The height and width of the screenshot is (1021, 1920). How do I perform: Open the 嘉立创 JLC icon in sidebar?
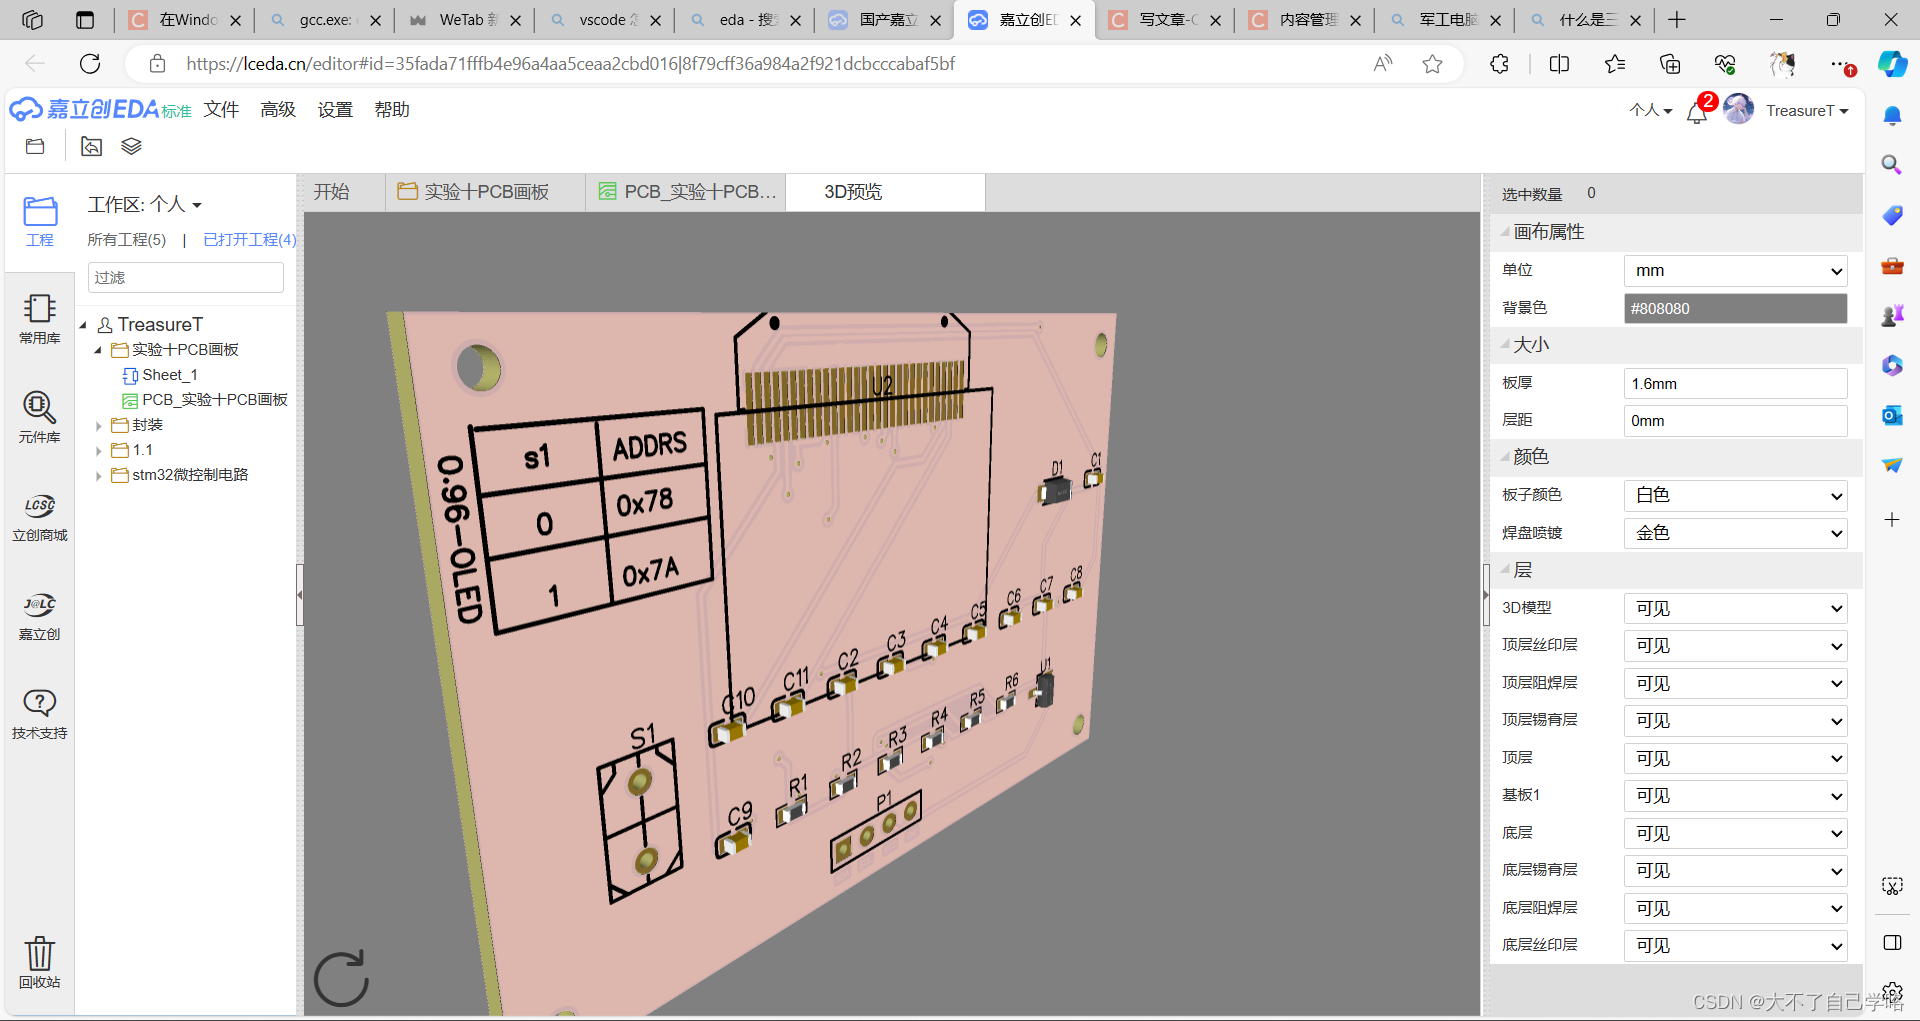pos(40,616)
